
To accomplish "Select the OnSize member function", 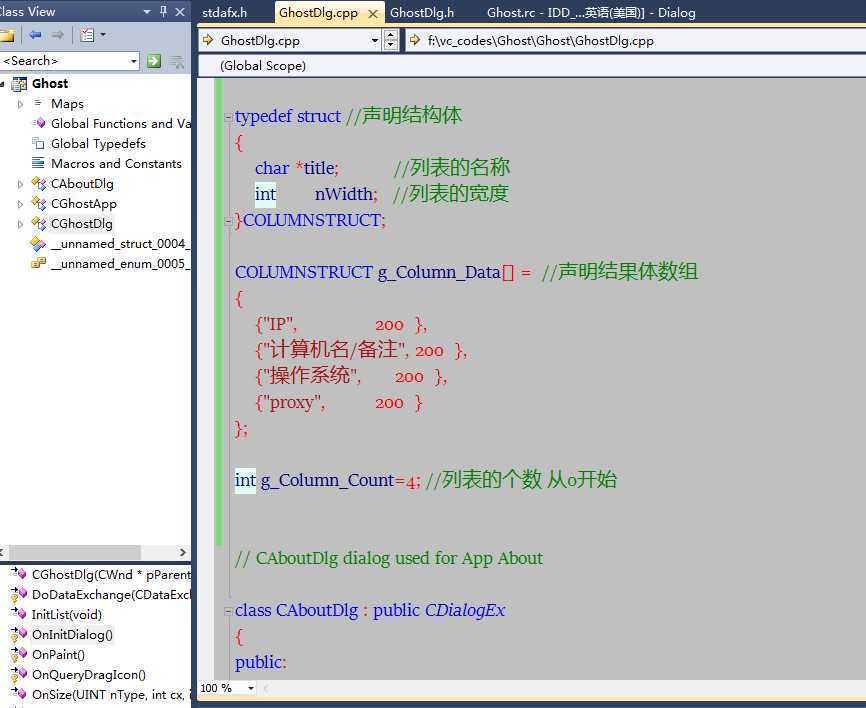I will click(111, 695).
